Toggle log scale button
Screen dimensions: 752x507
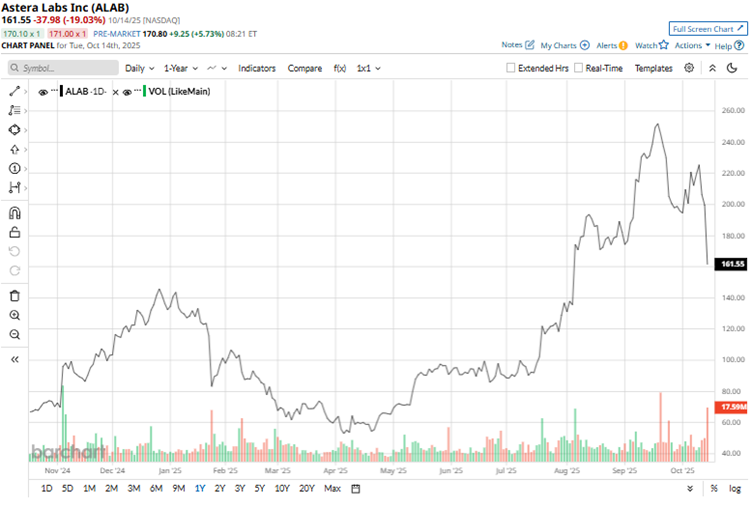[735, 488]
